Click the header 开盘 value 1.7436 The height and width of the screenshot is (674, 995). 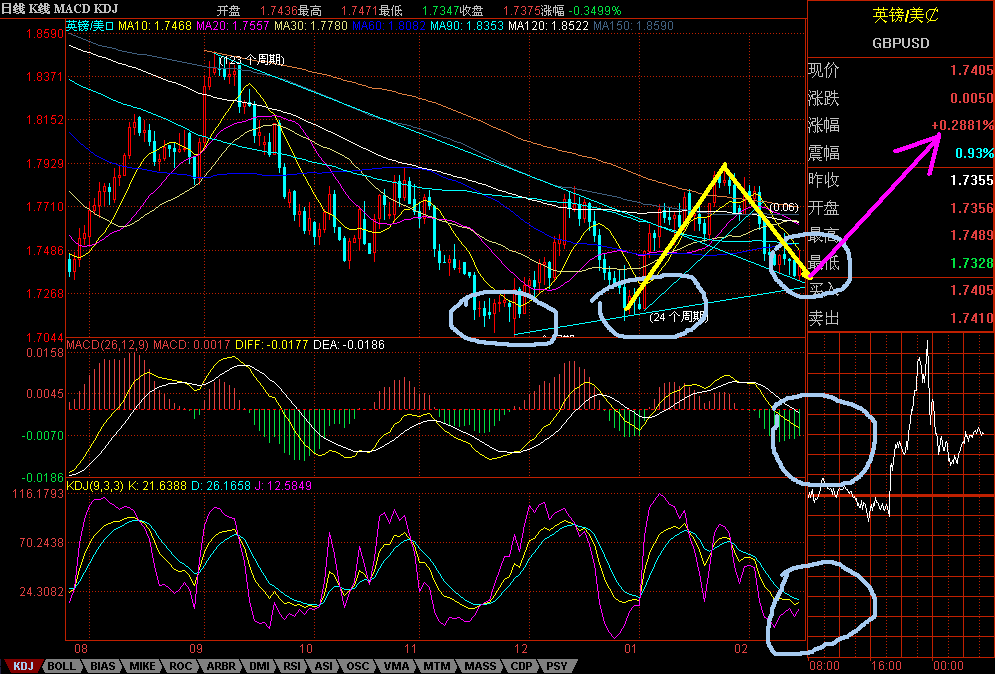click(279, 11)
